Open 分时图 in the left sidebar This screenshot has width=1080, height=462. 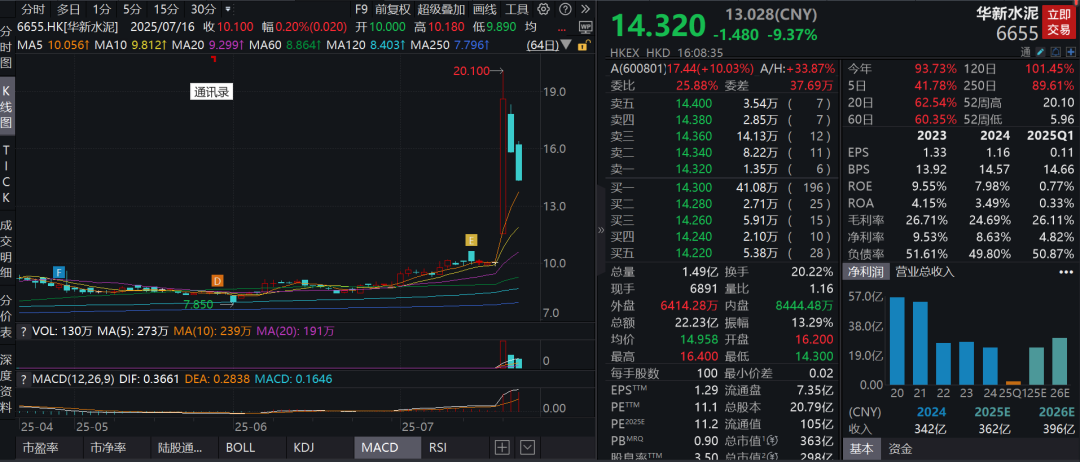6,49
